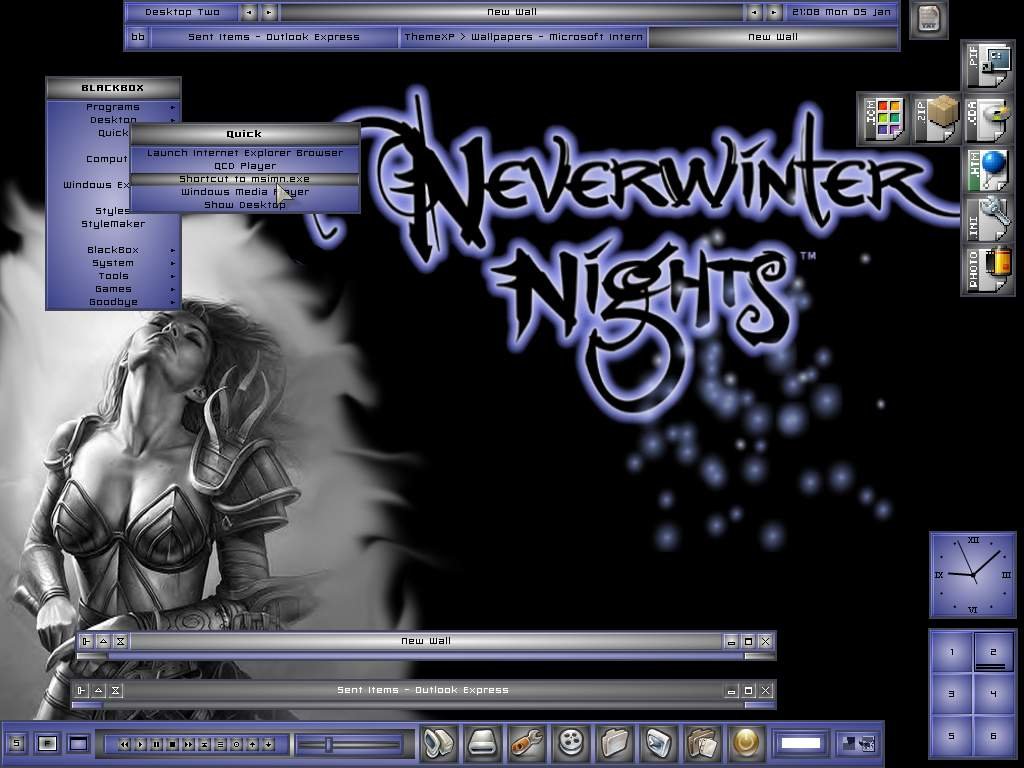Screen dimensions: 1024x768
Task: Click the rewind button on player controls
Action: tap(124, 744)
